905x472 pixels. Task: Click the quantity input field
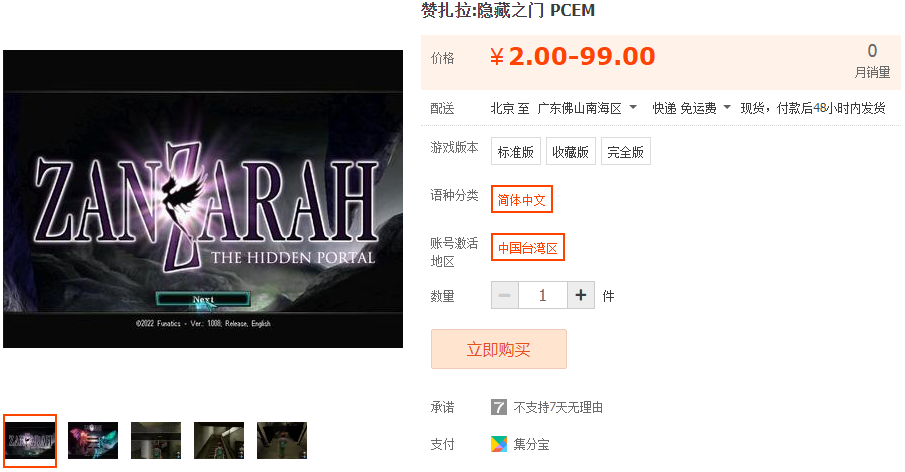coord(543,295)
